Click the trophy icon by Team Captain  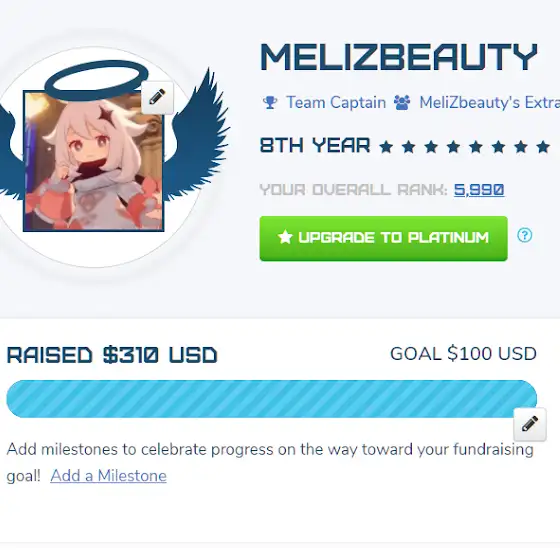point(270,102)
